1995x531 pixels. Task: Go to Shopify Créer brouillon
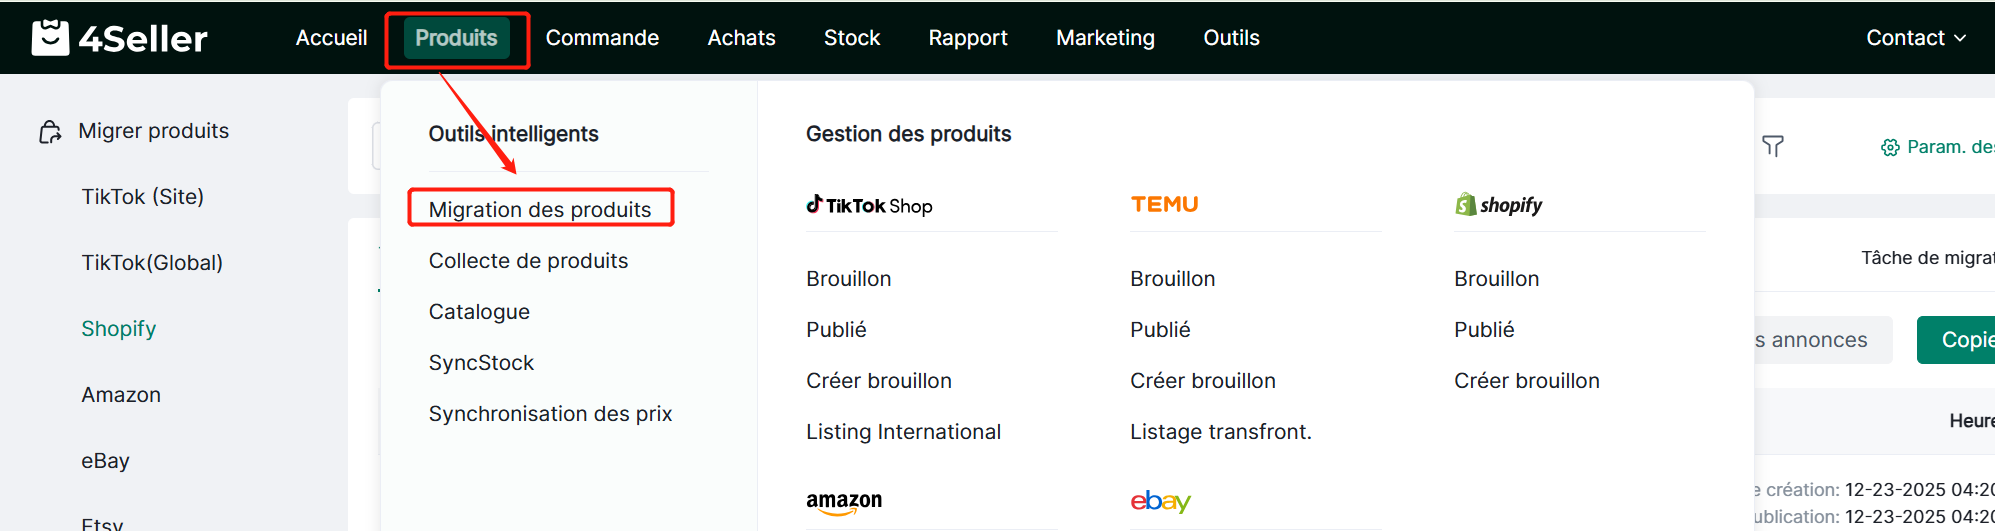coord(1526,381)
